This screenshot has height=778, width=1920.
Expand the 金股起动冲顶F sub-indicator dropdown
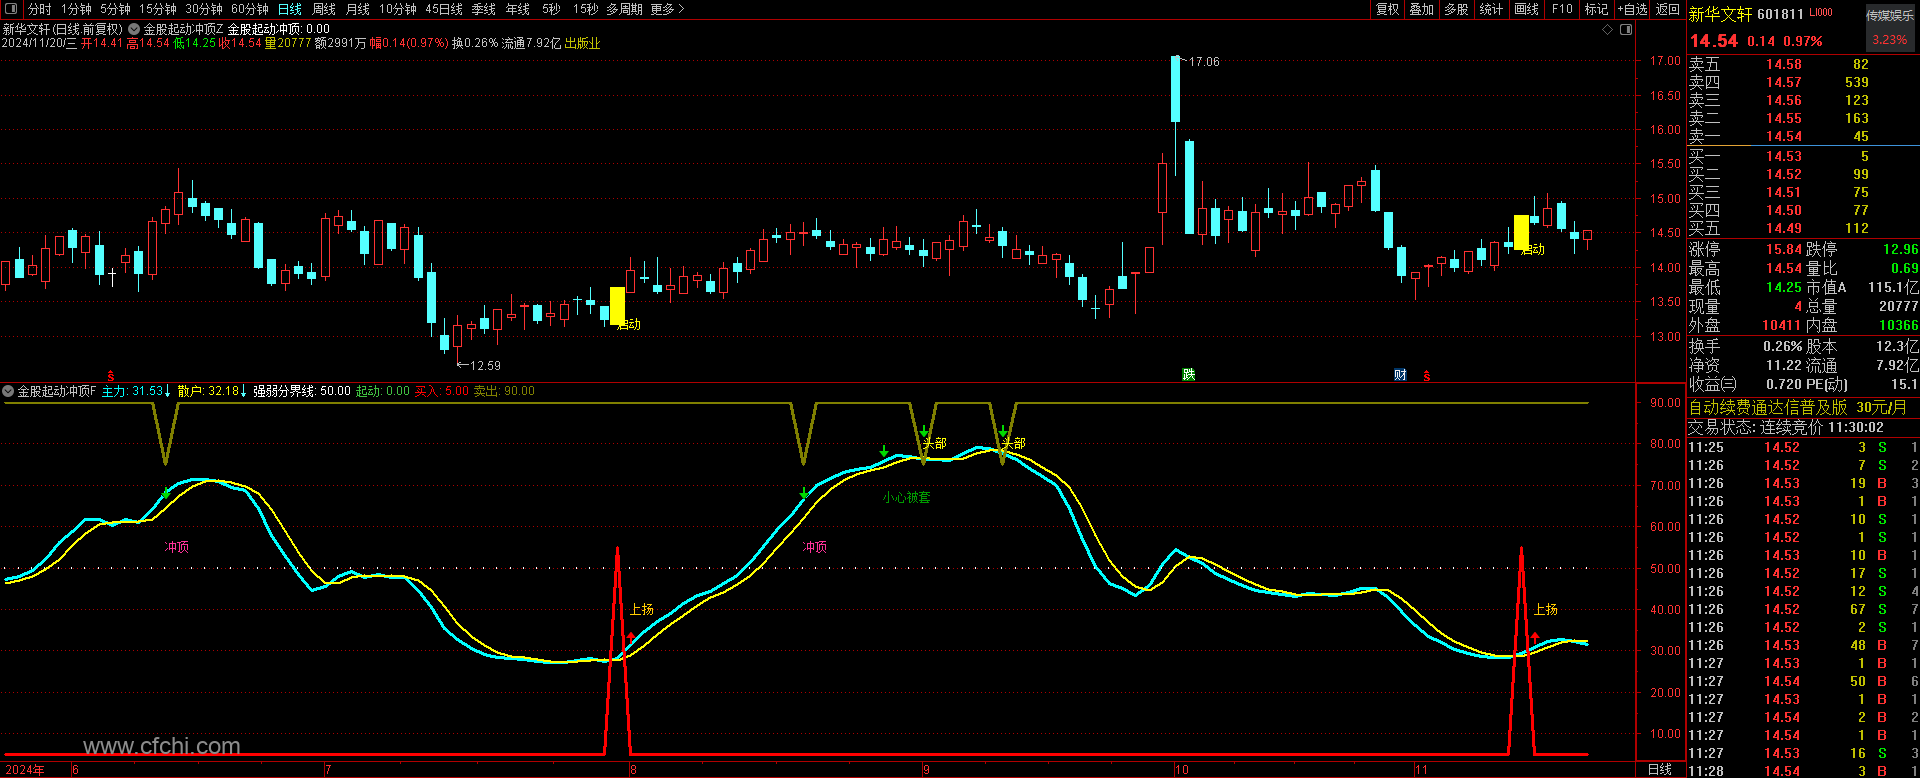click(9, 391)
